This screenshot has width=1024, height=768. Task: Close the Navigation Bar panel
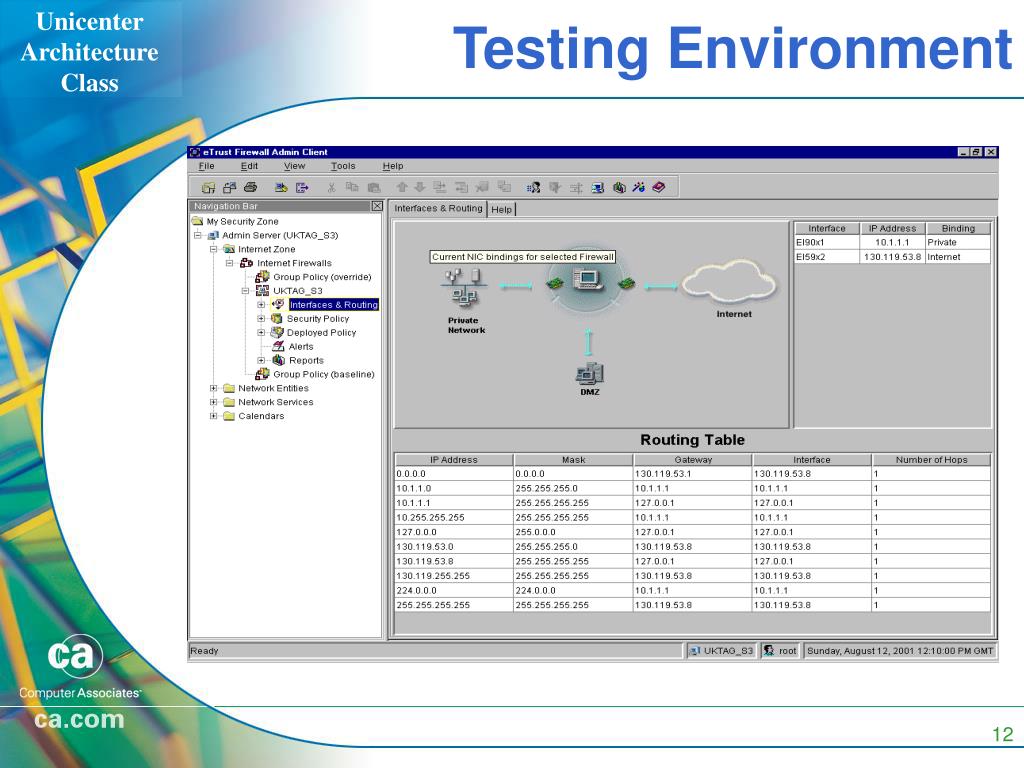coord(377,206)
